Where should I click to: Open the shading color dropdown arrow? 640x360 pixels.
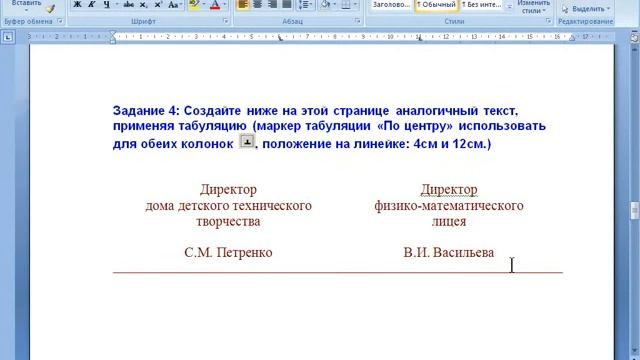(335, 4)
